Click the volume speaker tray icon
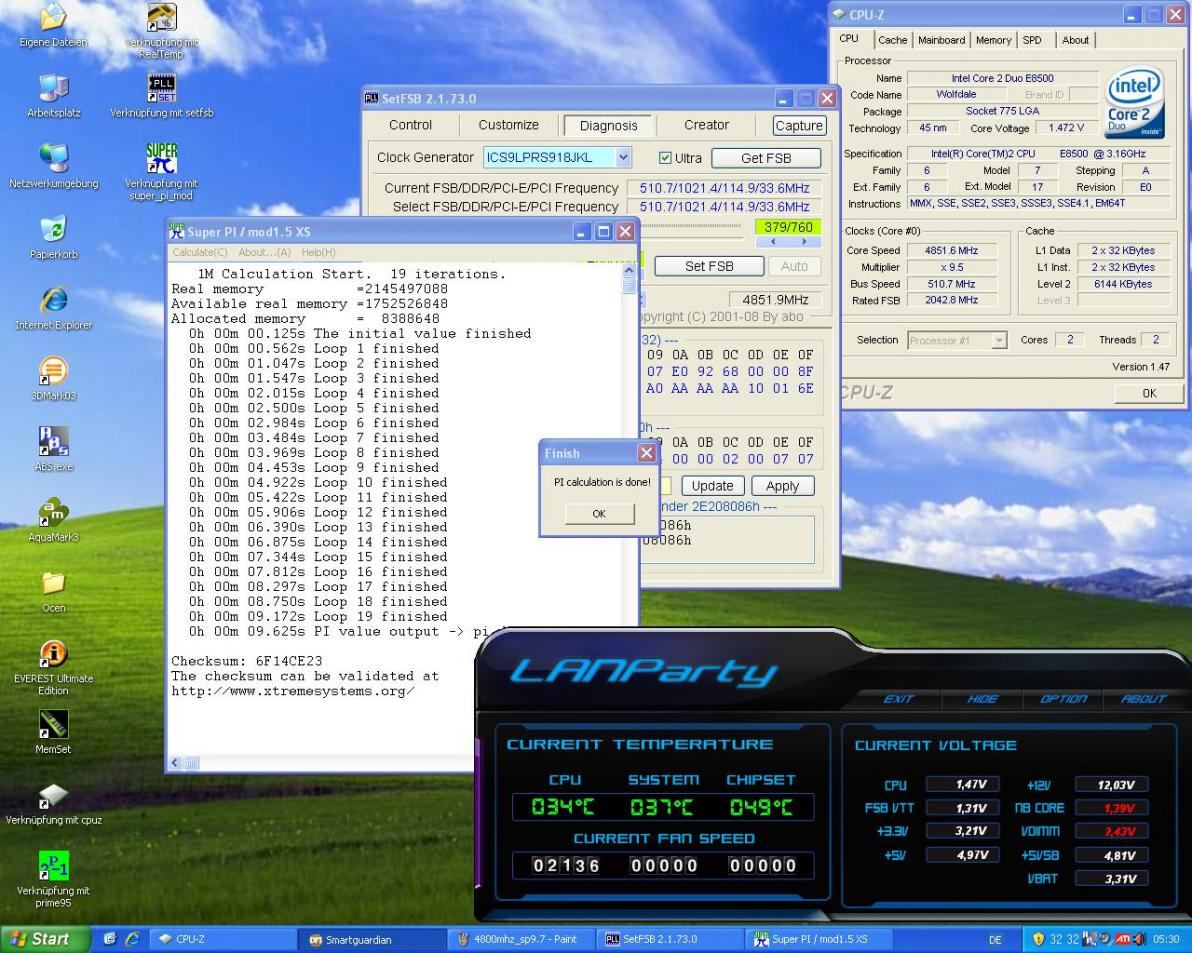 coord(1138,939)
